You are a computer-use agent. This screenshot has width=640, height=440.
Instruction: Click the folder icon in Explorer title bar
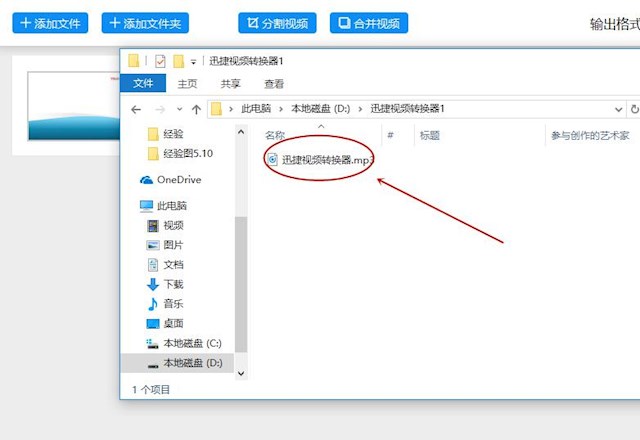133,61
